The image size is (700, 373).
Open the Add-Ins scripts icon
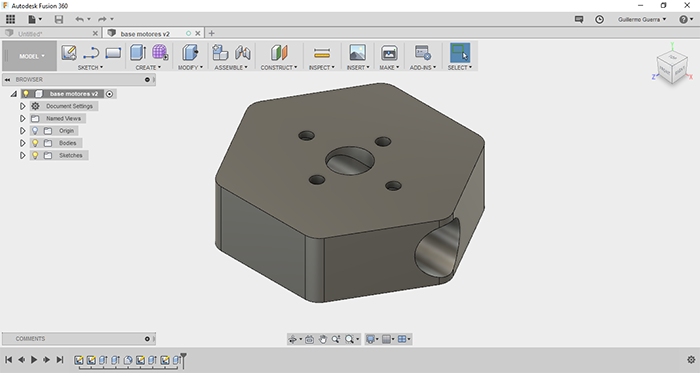click(422, 53)
